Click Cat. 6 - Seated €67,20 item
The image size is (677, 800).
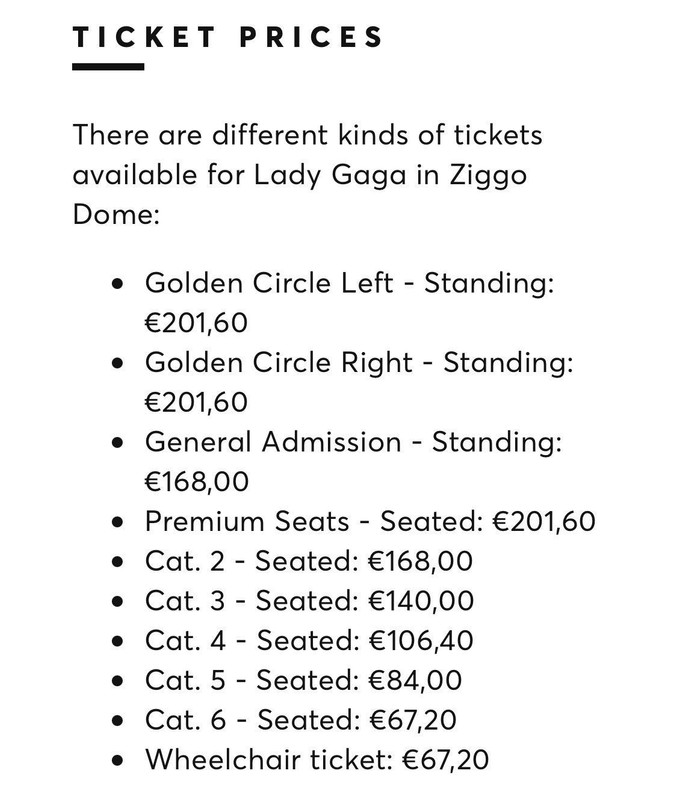301,720
